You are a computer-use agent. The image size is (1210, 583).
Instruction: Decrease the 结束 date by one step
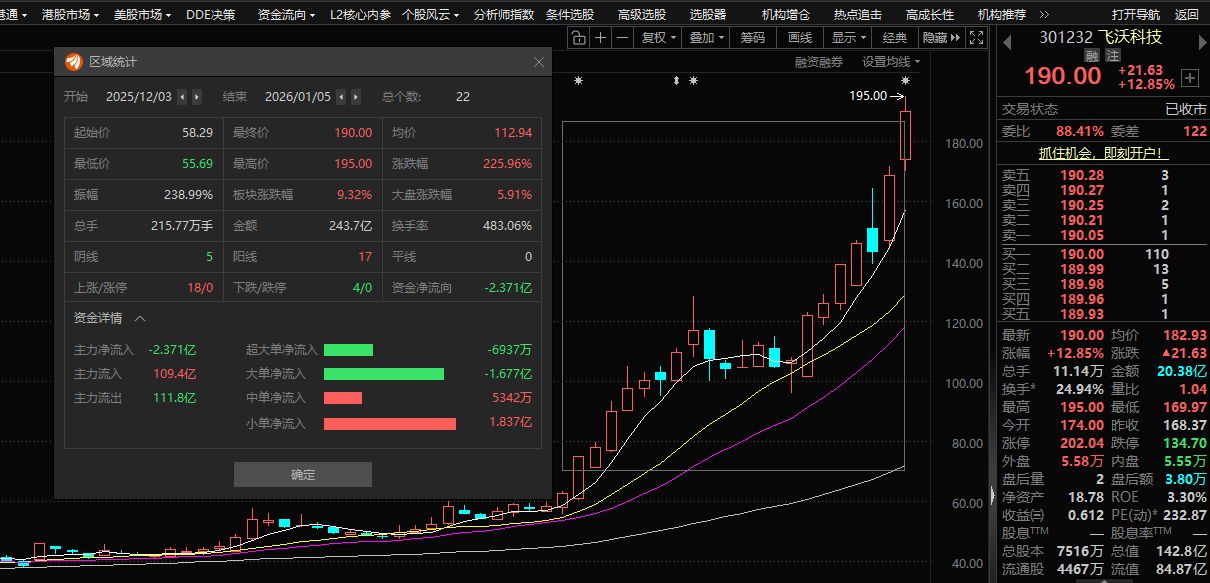pyautogui.click(x=341, y=97)
